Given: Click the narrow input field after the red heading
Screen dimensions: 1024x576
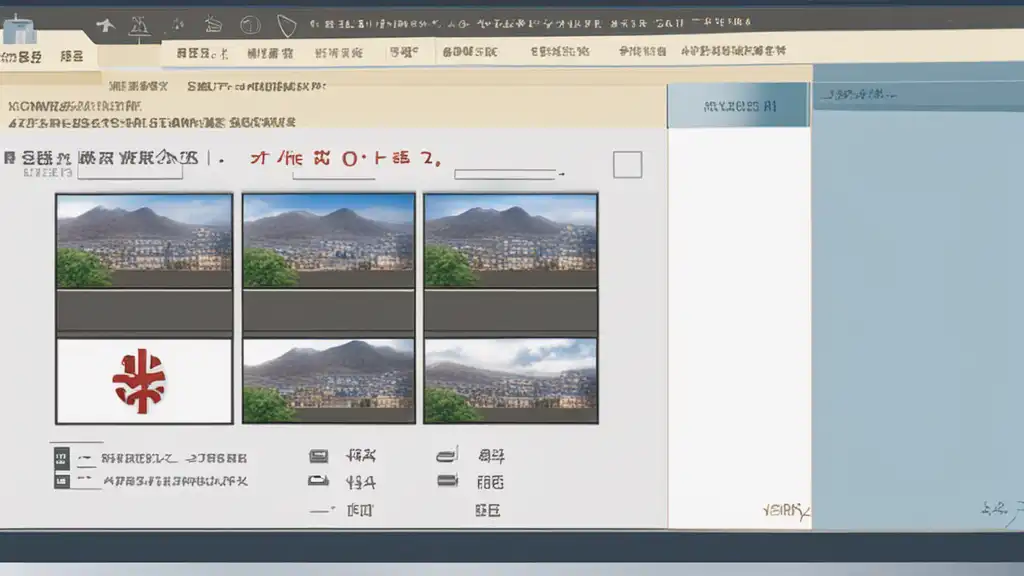Looking at the screenshot, I should 506,174.
